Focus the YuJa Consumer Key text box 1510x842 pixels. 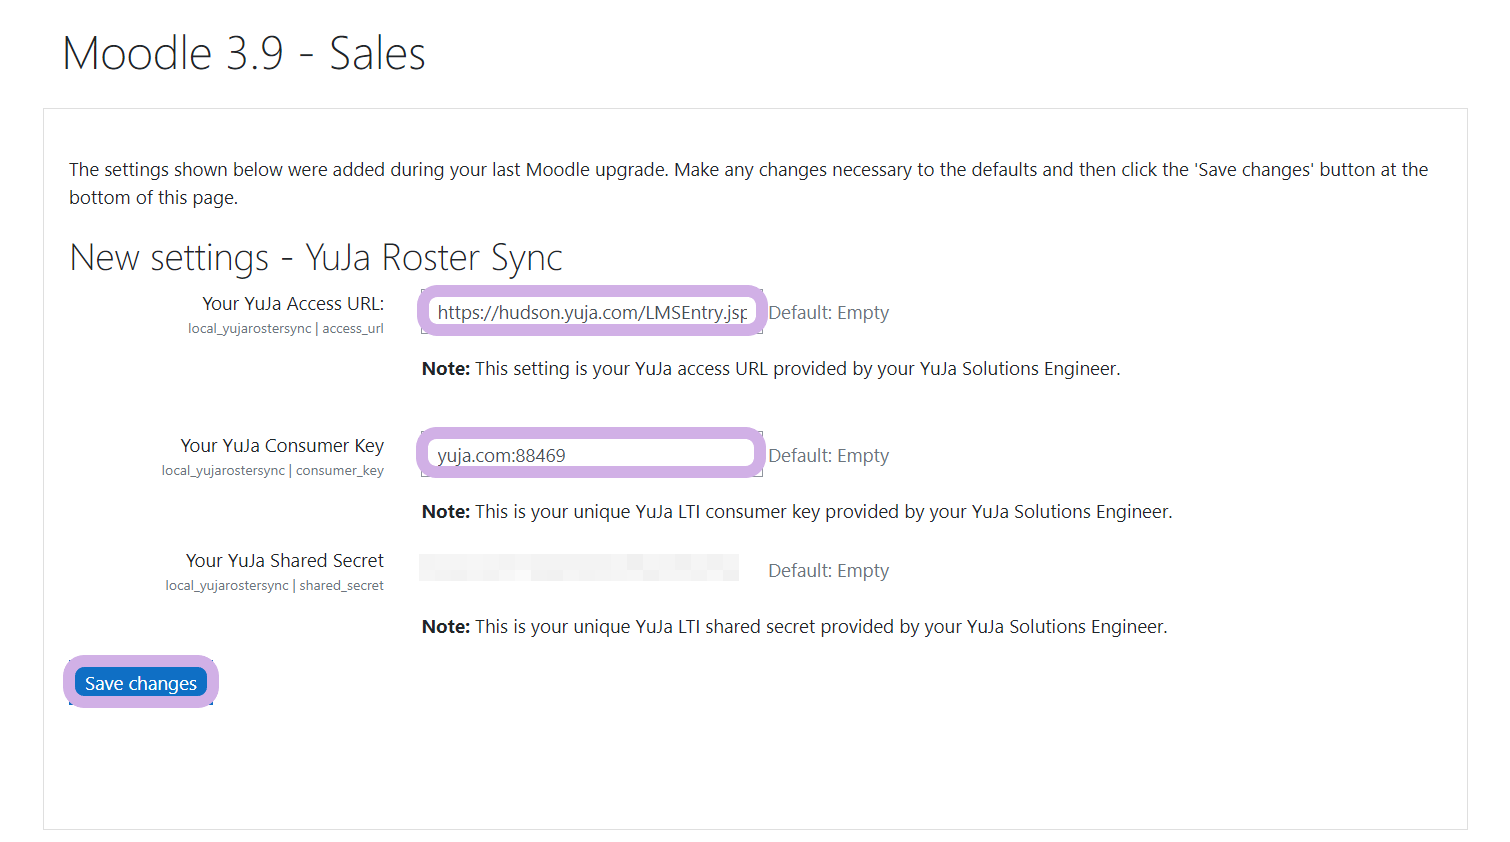(x=591, y=455)
